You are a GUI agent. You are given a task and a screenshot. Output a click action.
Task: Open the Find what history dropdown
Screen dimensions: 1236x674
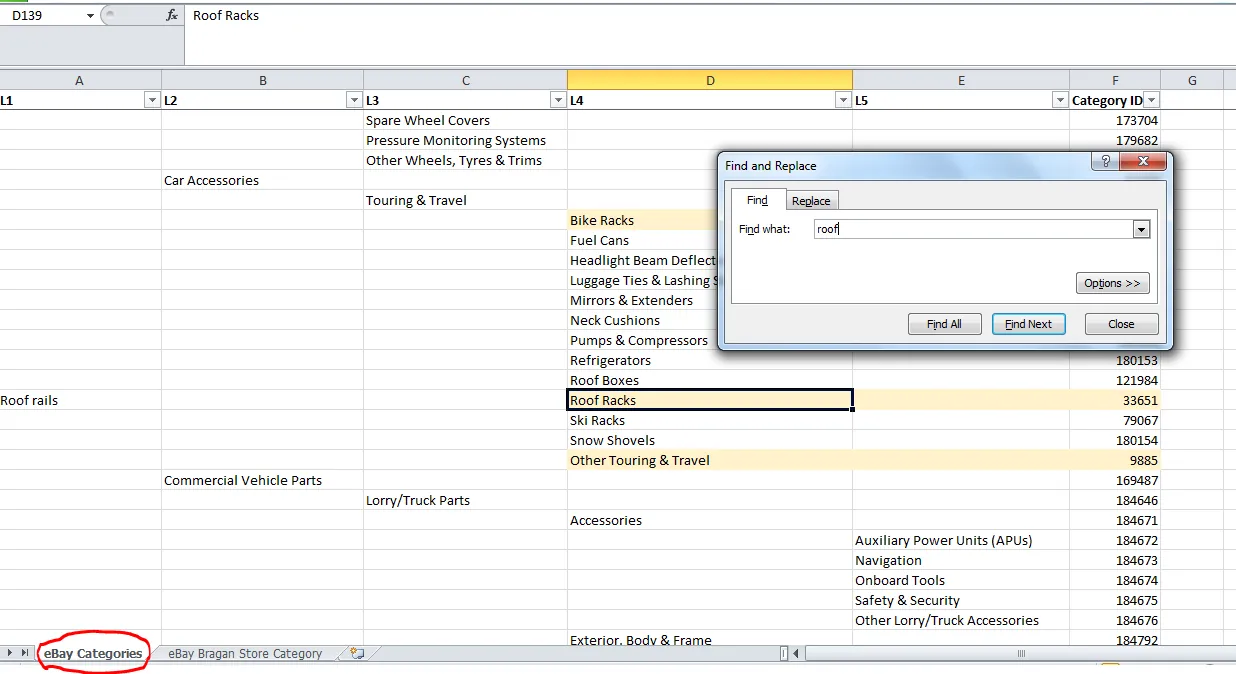tap(1141, 229)
